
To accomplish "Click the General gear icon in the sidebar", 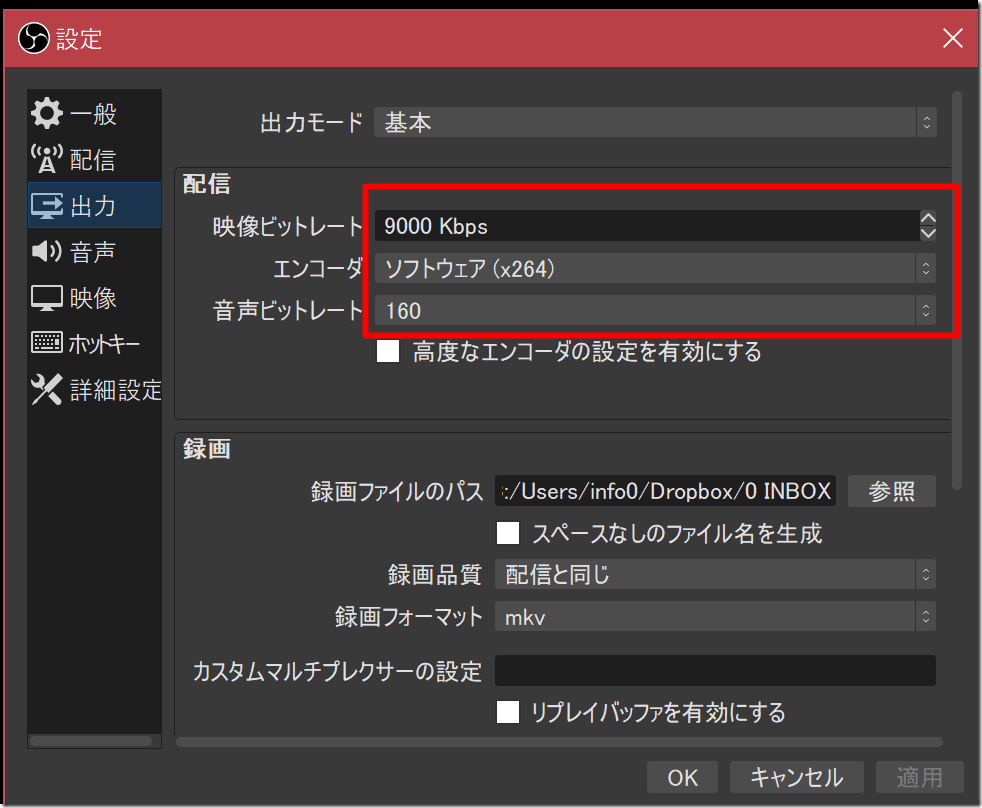I will coord(47,113).
